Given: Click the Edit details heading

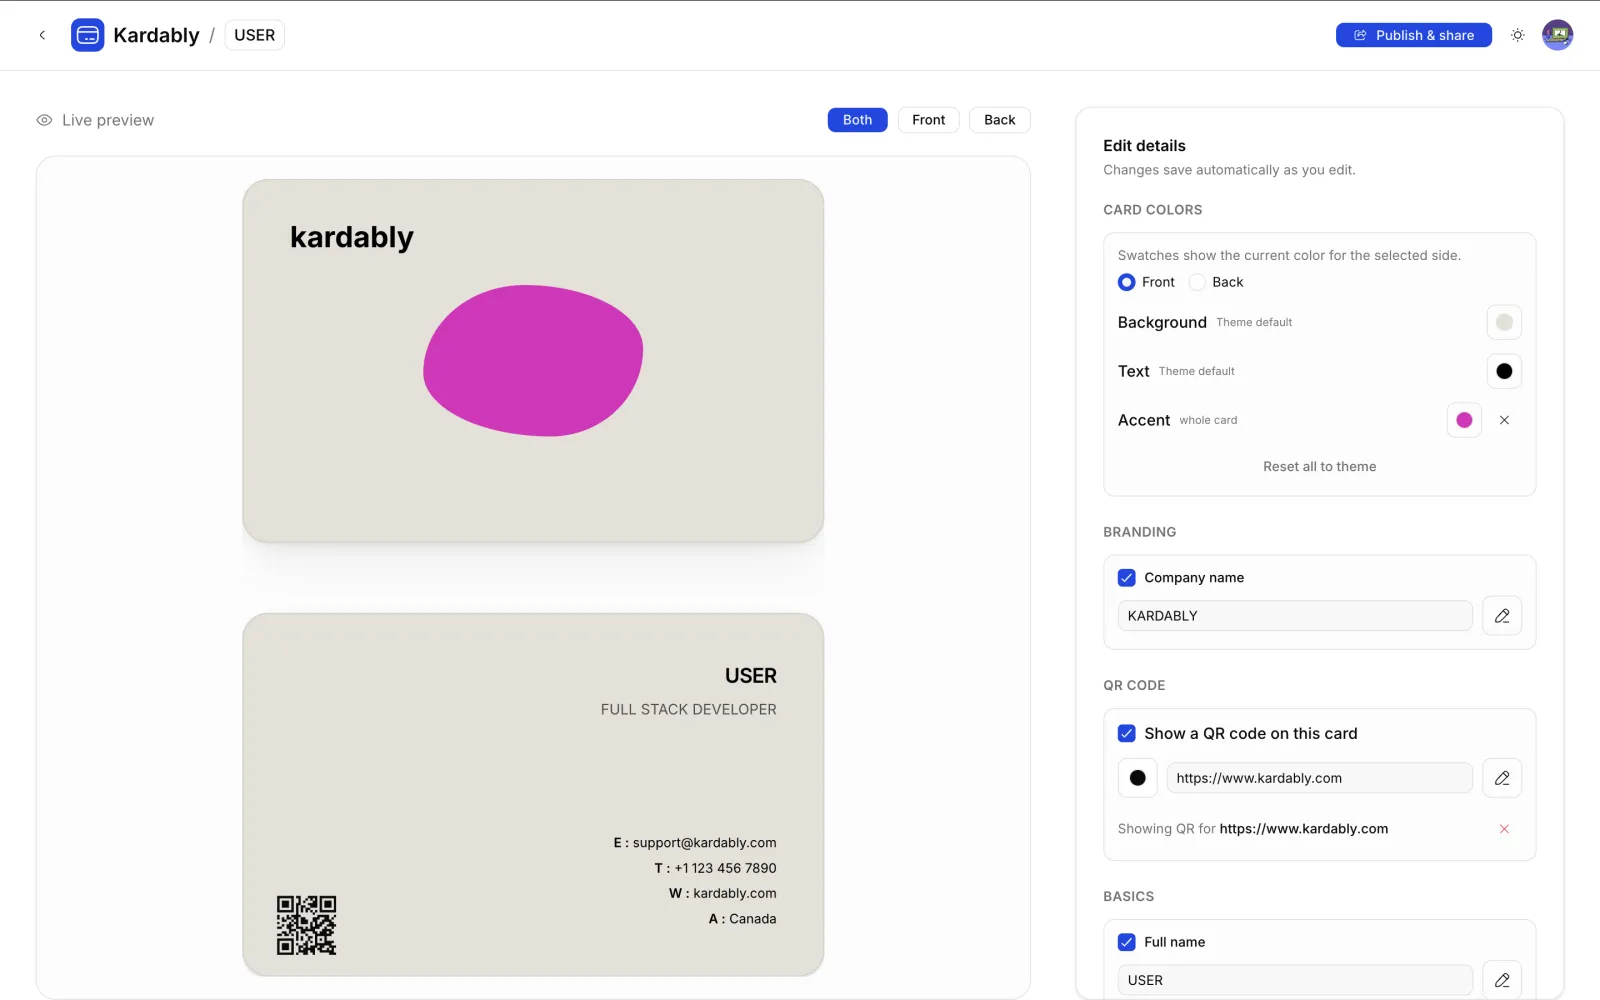Looking at the screenshot, I should click(1144, 146).
